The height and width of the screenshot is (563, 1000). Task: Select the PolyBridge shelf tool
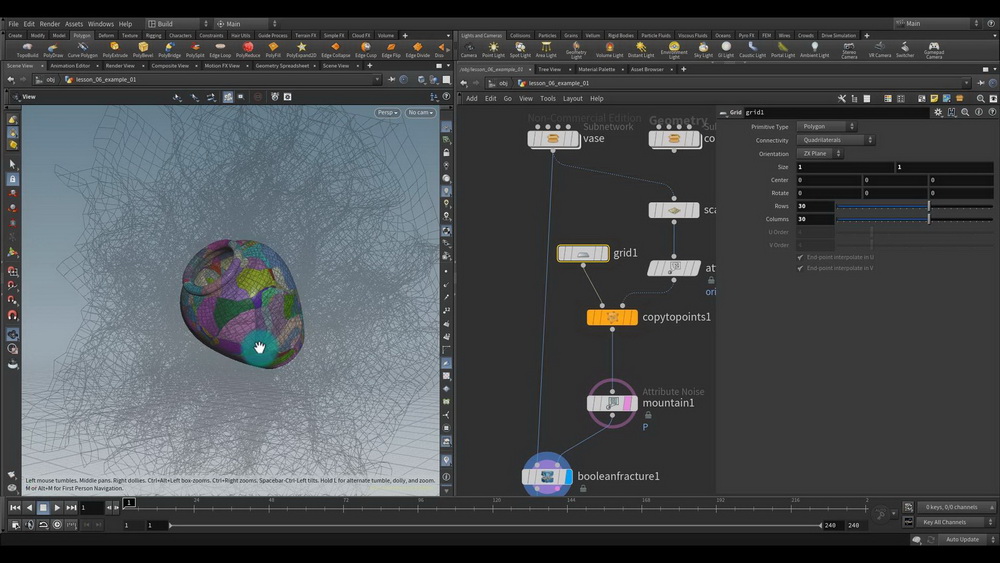(169, 50)
